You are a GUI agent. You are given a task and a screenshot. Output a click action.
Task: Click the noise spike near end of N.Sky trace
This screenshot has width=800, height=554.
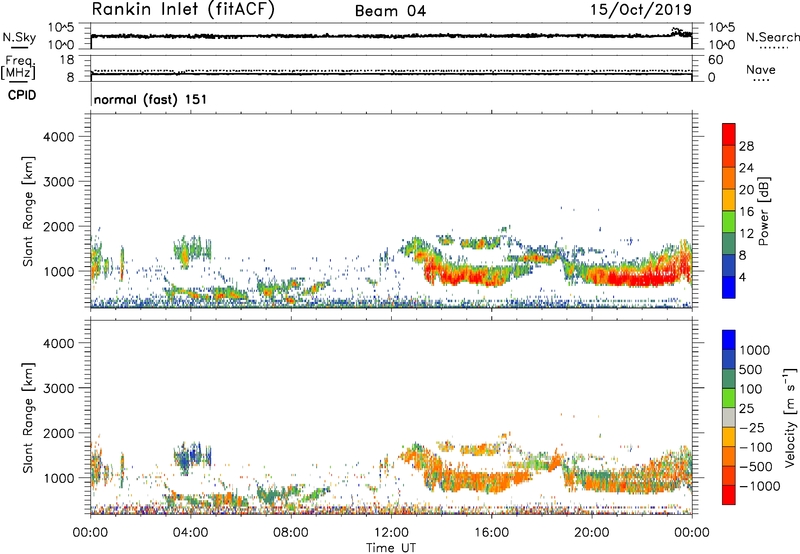click(677, 32)
